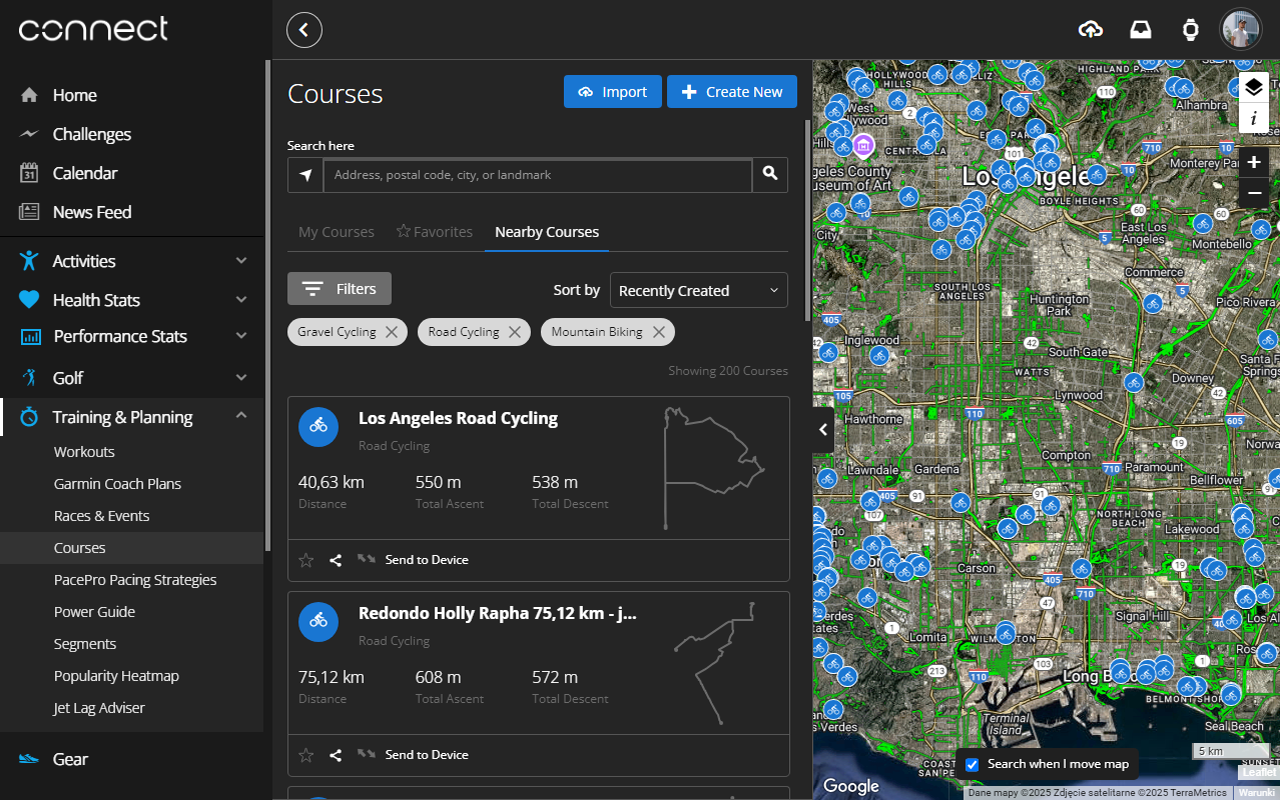Click the News Feed icon in sidebar
The width and height of the screenshot is (1280, 800).
pyautogui.click(x=29, y=212)
